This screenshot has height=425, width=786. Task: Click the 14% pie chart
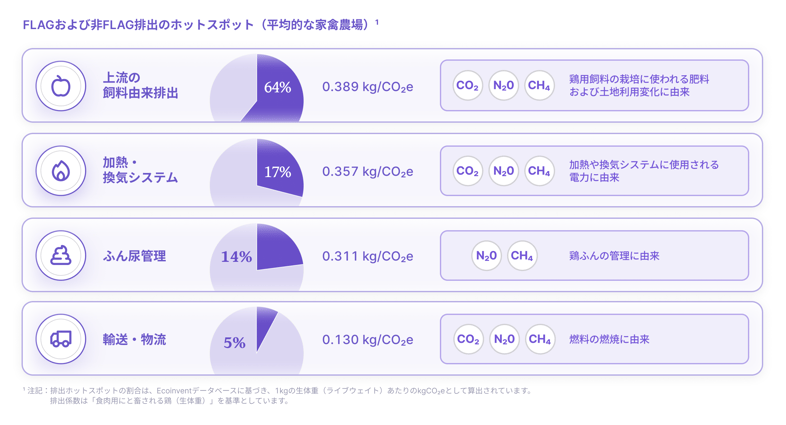257,258
